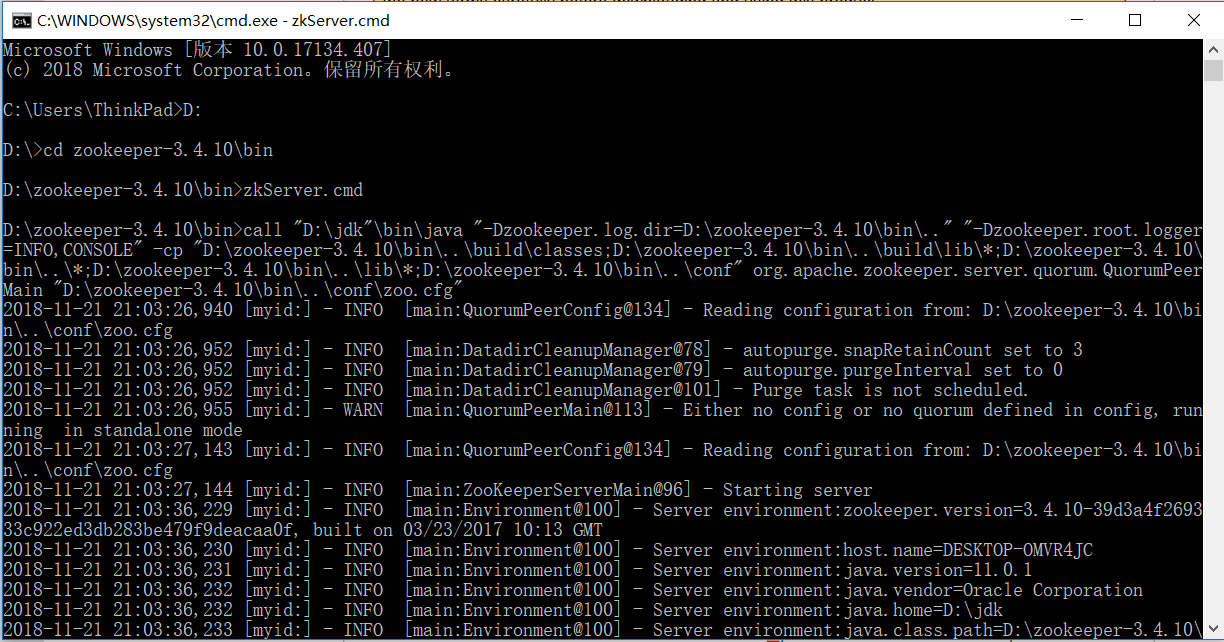Click the close button to stop ZooKeeper
Viewport: 1224px width, 642px height.
[x=1194, y=20]
